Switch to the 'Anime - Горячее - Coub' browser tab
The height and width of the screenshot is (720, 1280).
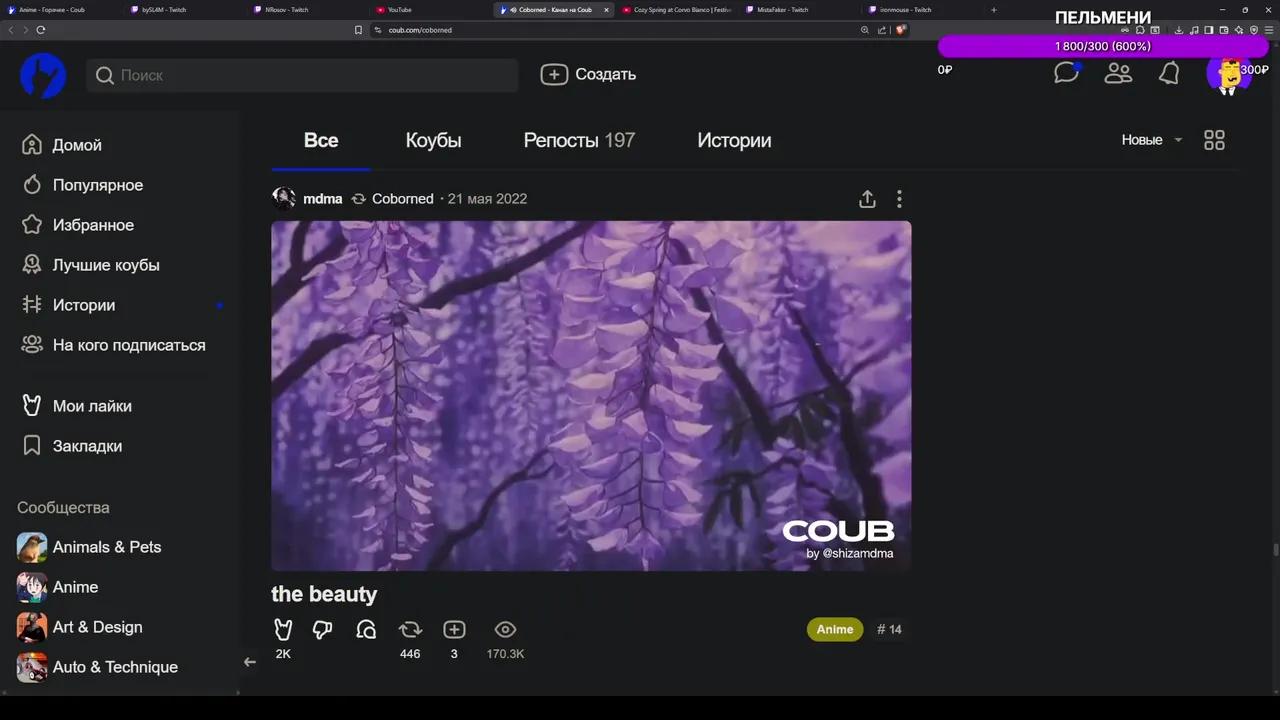click(x=62, y=10)
